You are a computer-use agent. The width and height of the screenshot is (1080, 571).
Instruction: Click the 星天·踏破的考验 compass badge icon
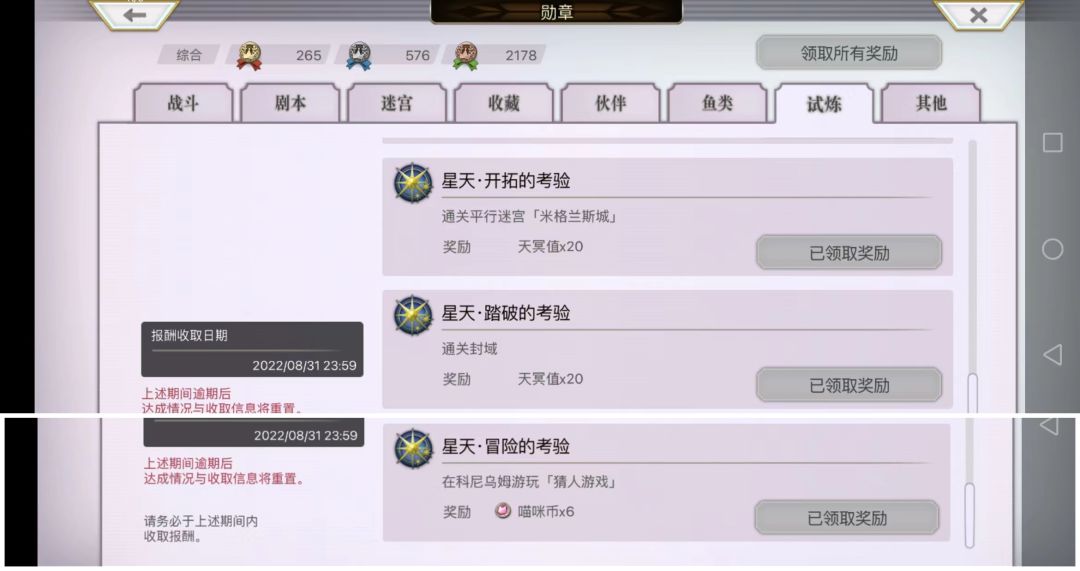[x=413, y=315]
